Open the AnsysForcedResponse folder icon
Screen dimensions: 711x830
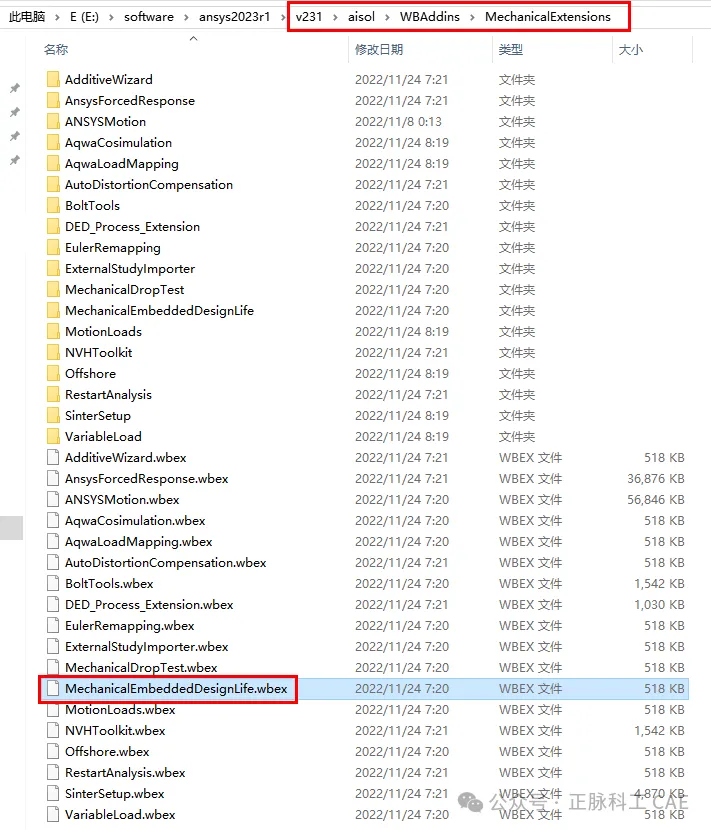[53, 101]
